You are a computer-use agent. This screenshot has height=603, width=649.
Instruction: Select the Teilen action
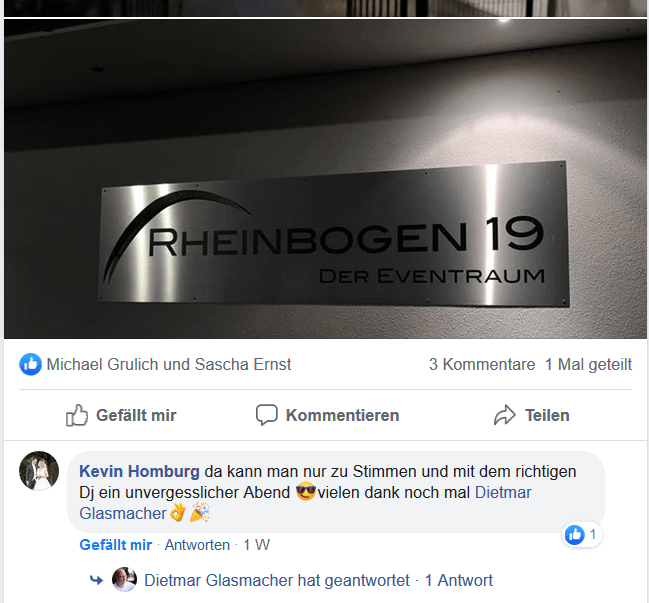click(x=531, y=415)
